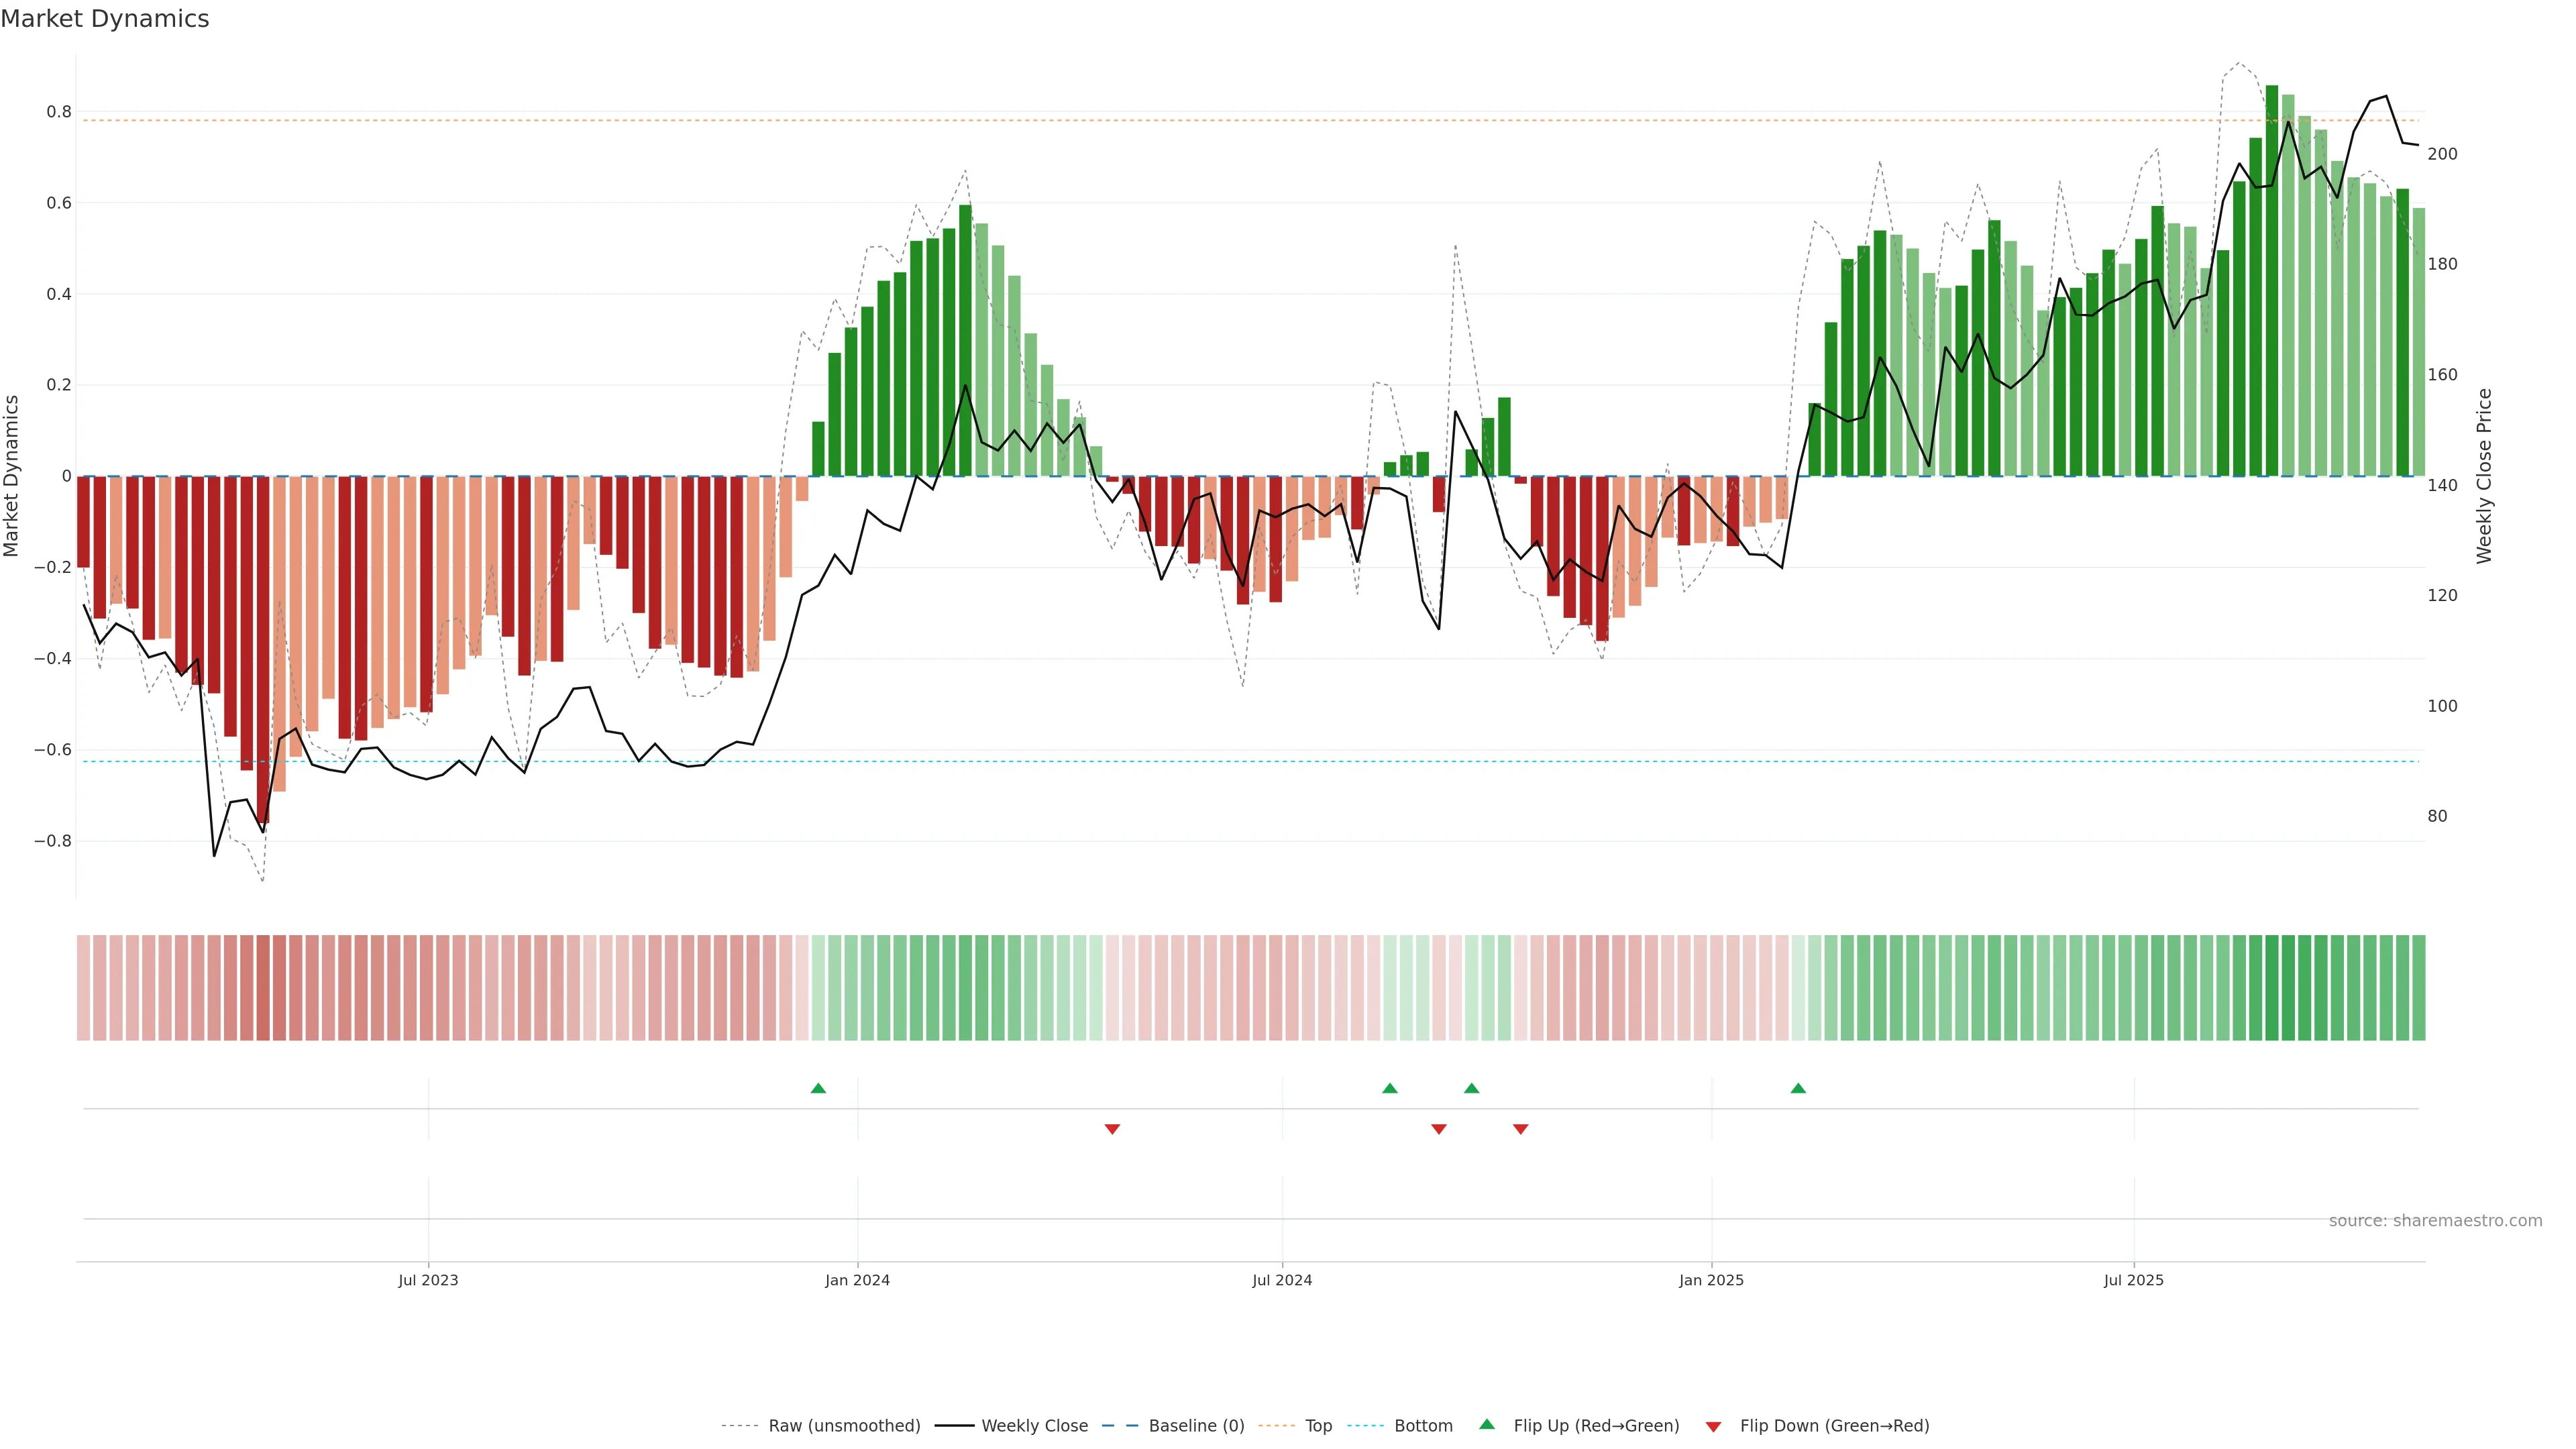Click the Market Dynamics chart title
The image size is (2576, 1449).
105,19
